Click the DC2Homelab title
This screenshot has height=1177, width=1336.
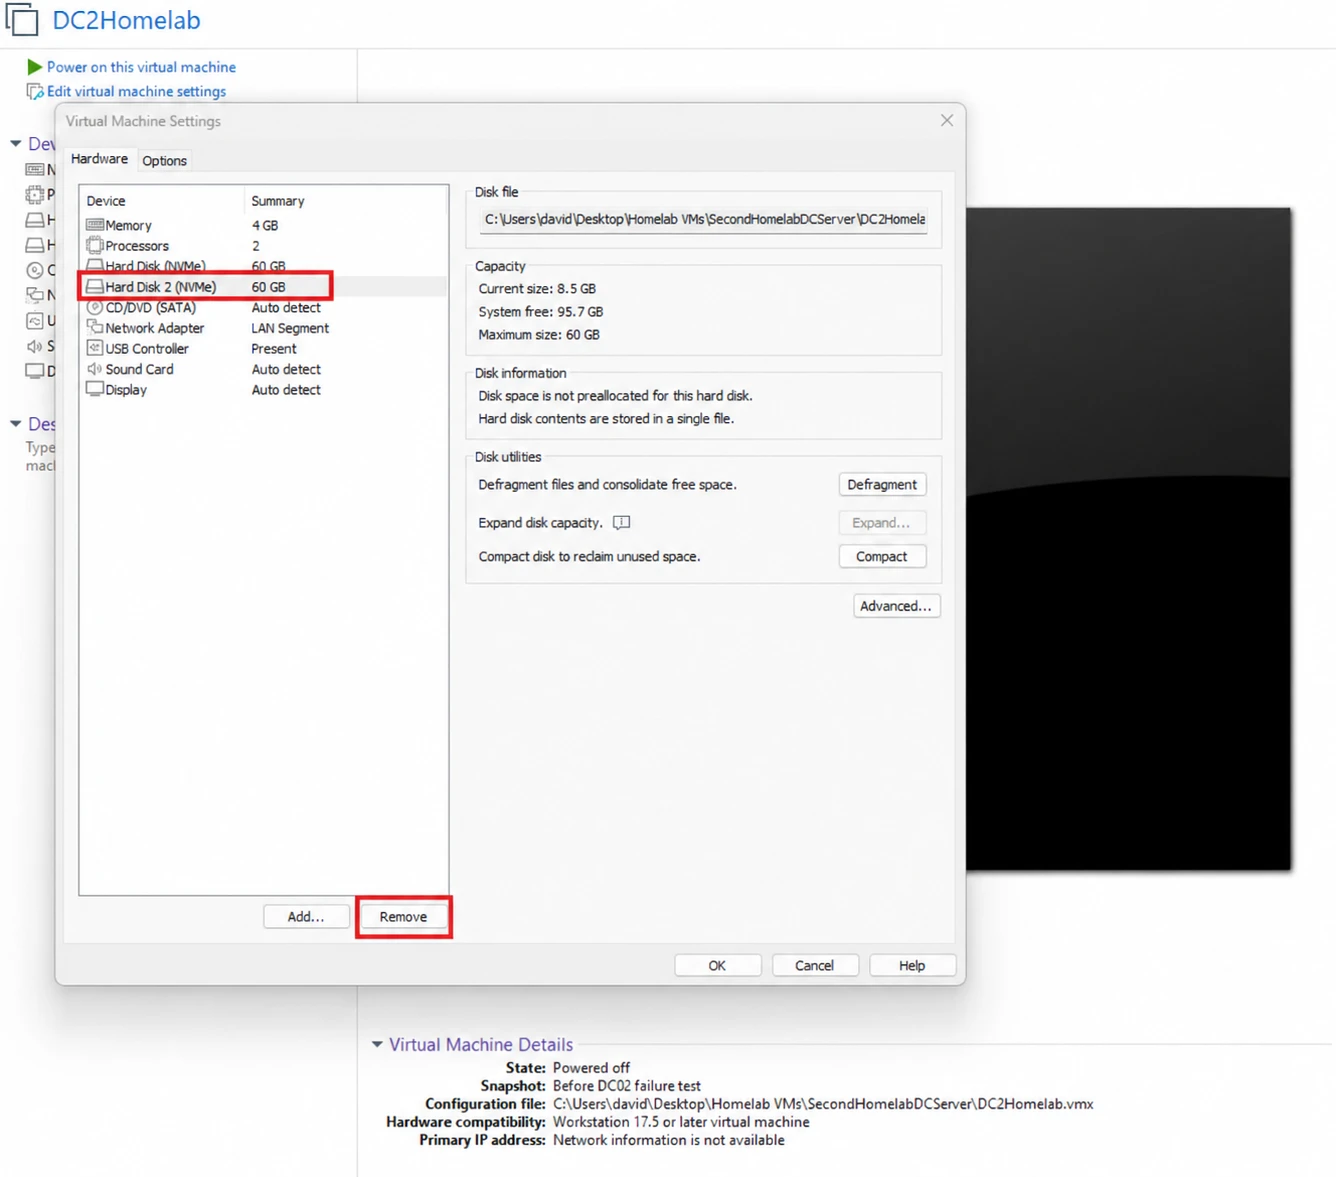point(126,20)
